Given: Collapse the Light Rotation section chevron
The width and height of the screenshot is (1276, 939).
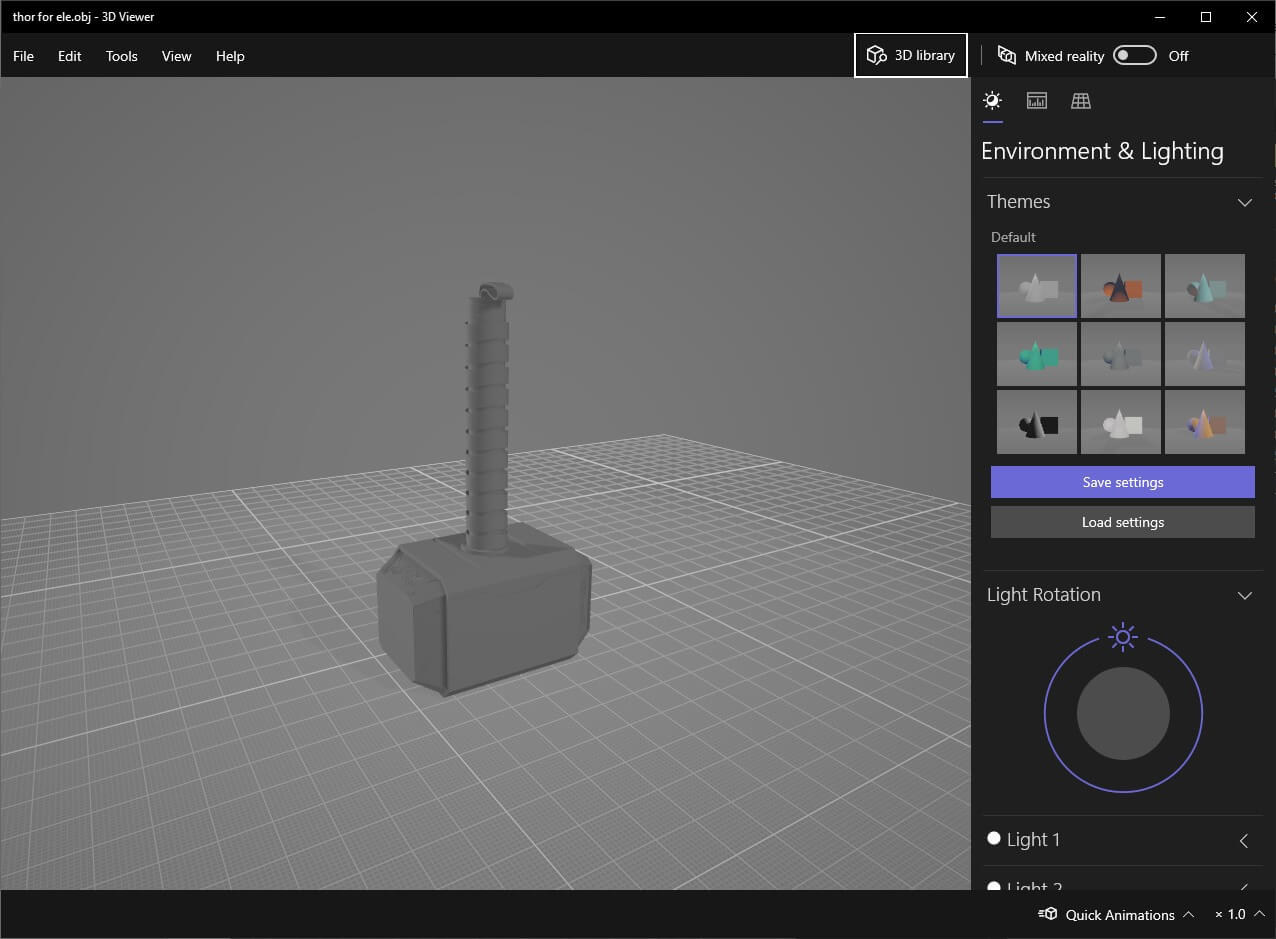Looking at the screenshot, I should (1244, 595).
